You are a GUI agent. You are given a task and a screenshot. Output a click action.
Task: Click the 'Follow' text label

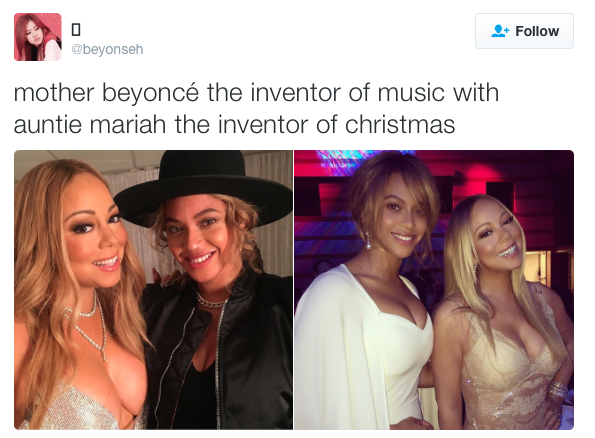point(537,31)
